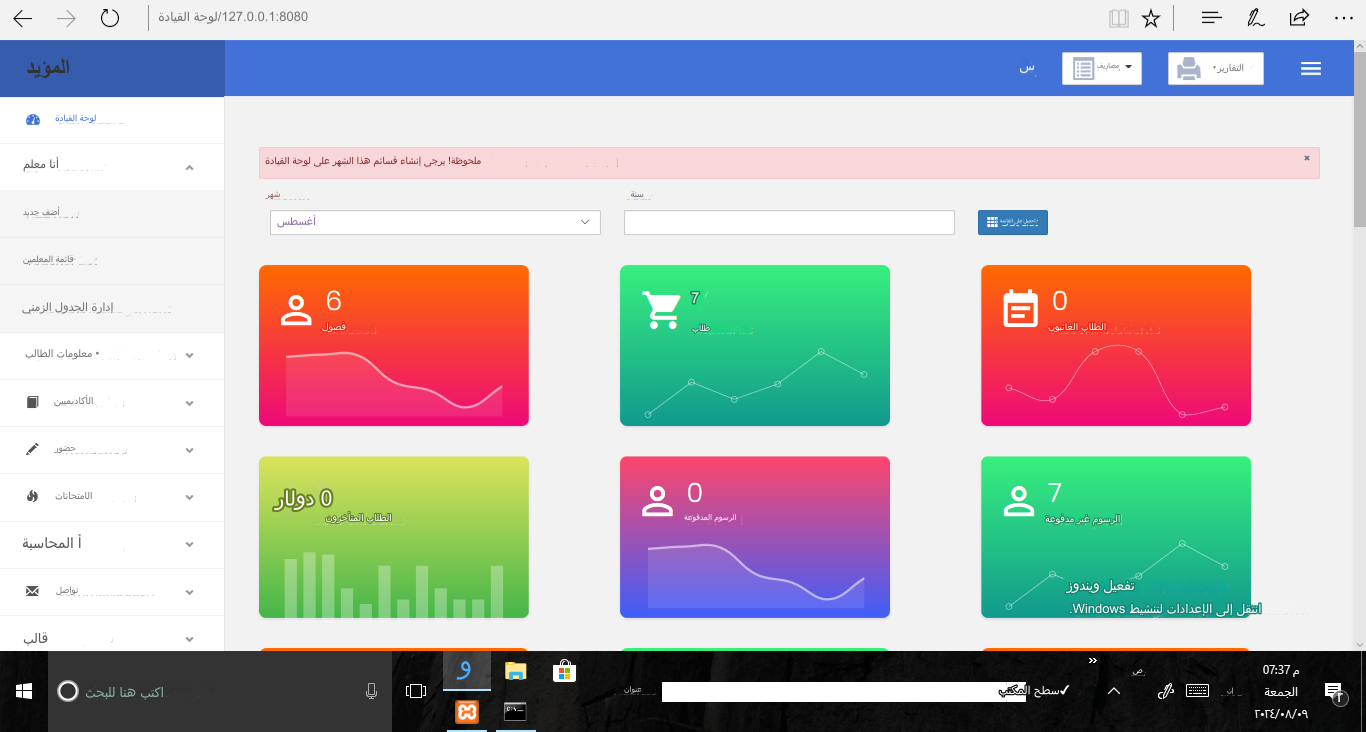
Task: Dismiss the pink notice alert banner
Action: pyautogui.click(x=1306, y=158)
